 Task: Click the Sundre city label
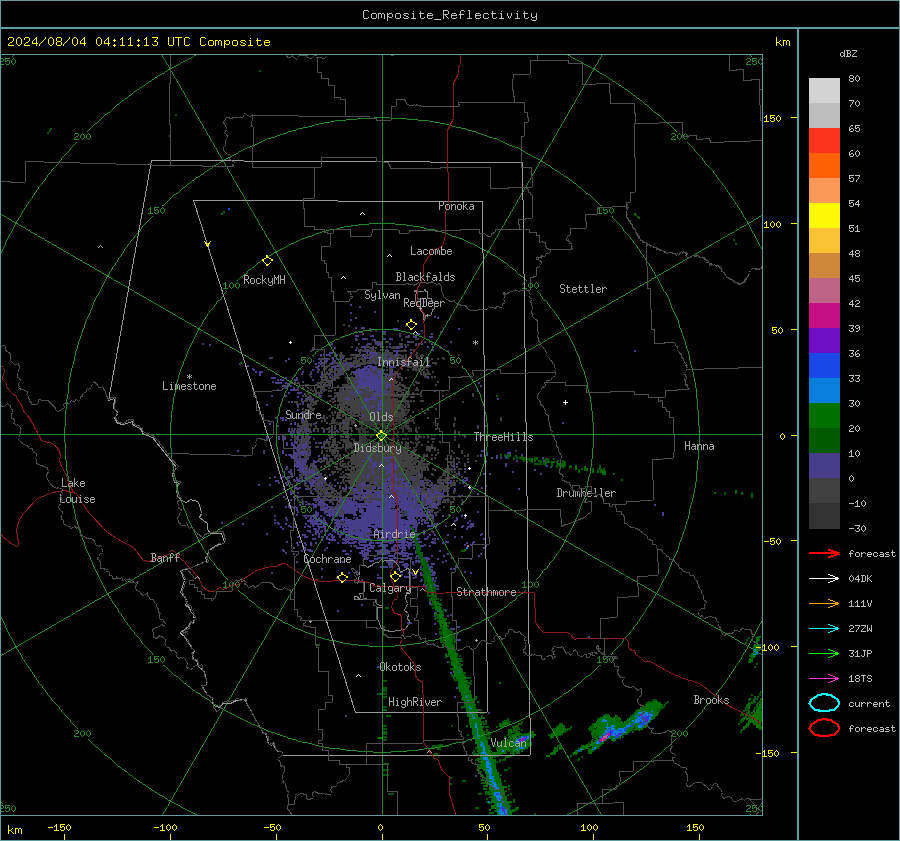pyautogui.click(x=304, y=414)
